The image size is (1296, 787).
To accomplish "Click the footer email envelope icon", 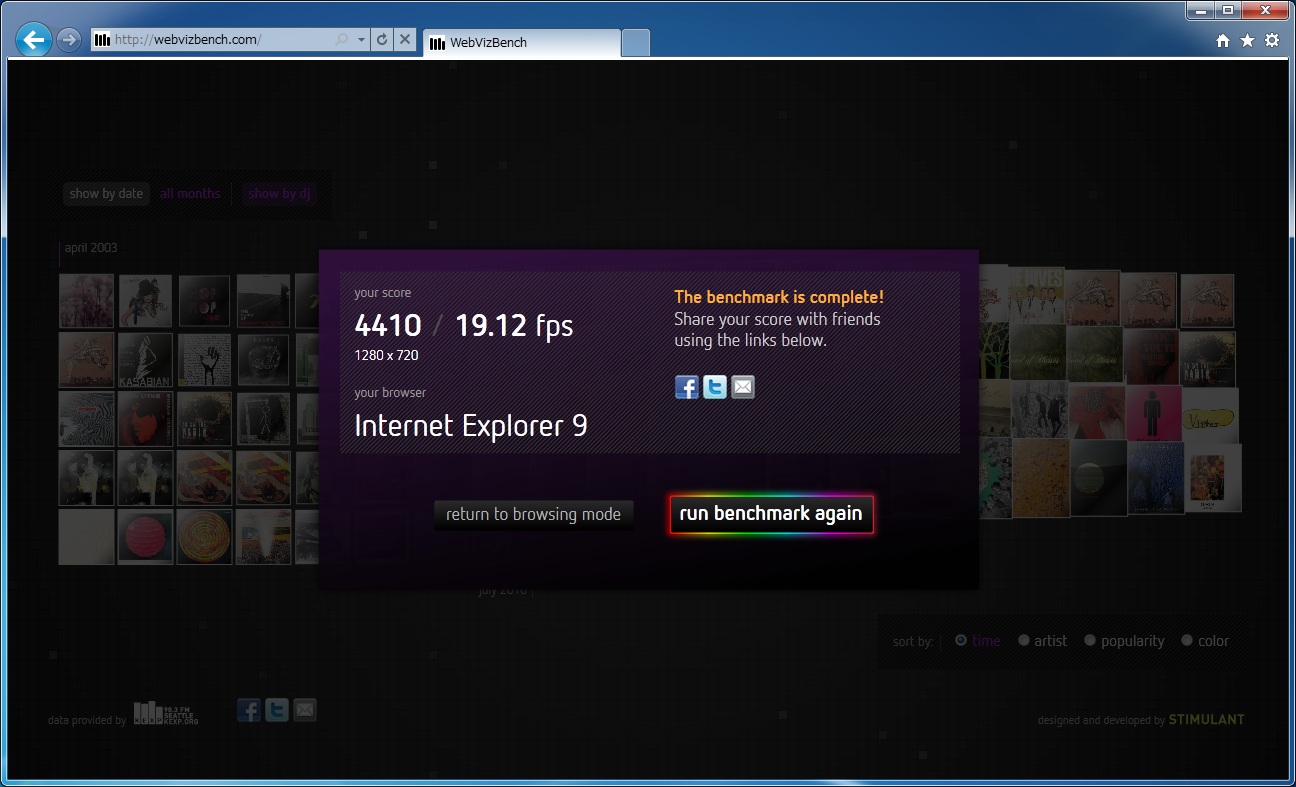I will pos(305,710).
